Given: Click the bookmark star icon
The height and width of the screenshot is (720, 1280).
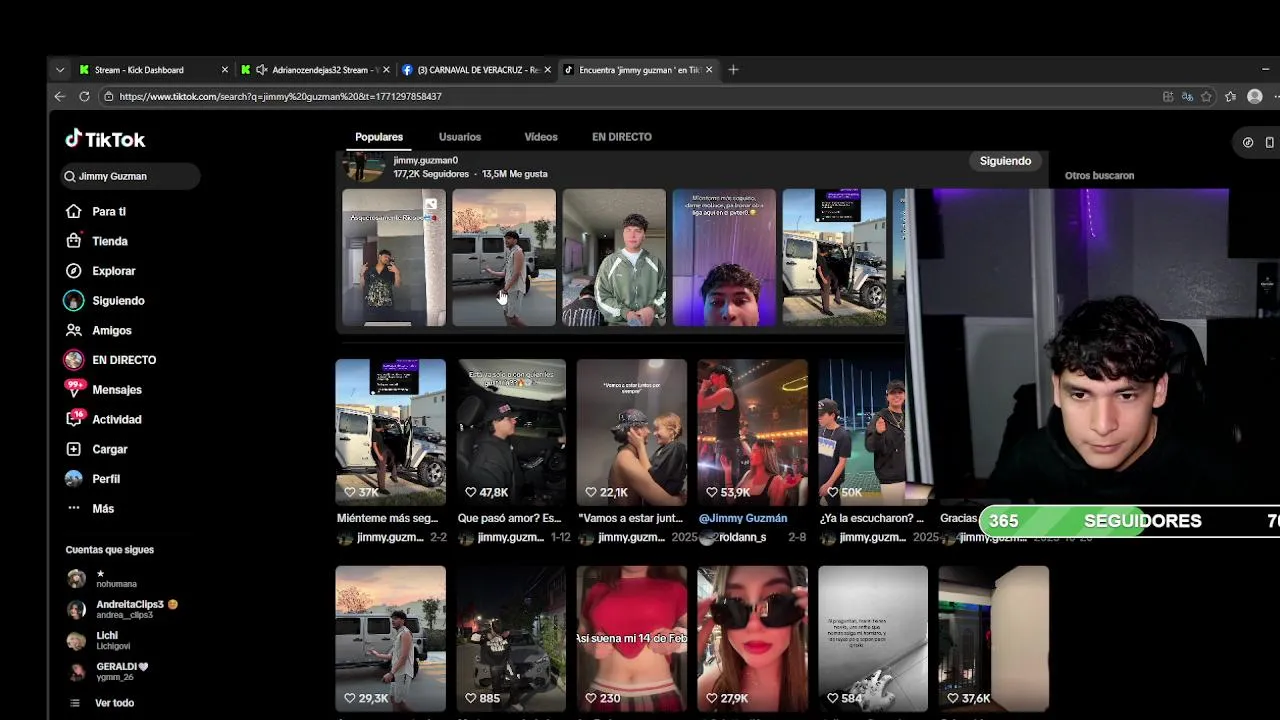Looking at the screenshot, I should click(1206, 97).
